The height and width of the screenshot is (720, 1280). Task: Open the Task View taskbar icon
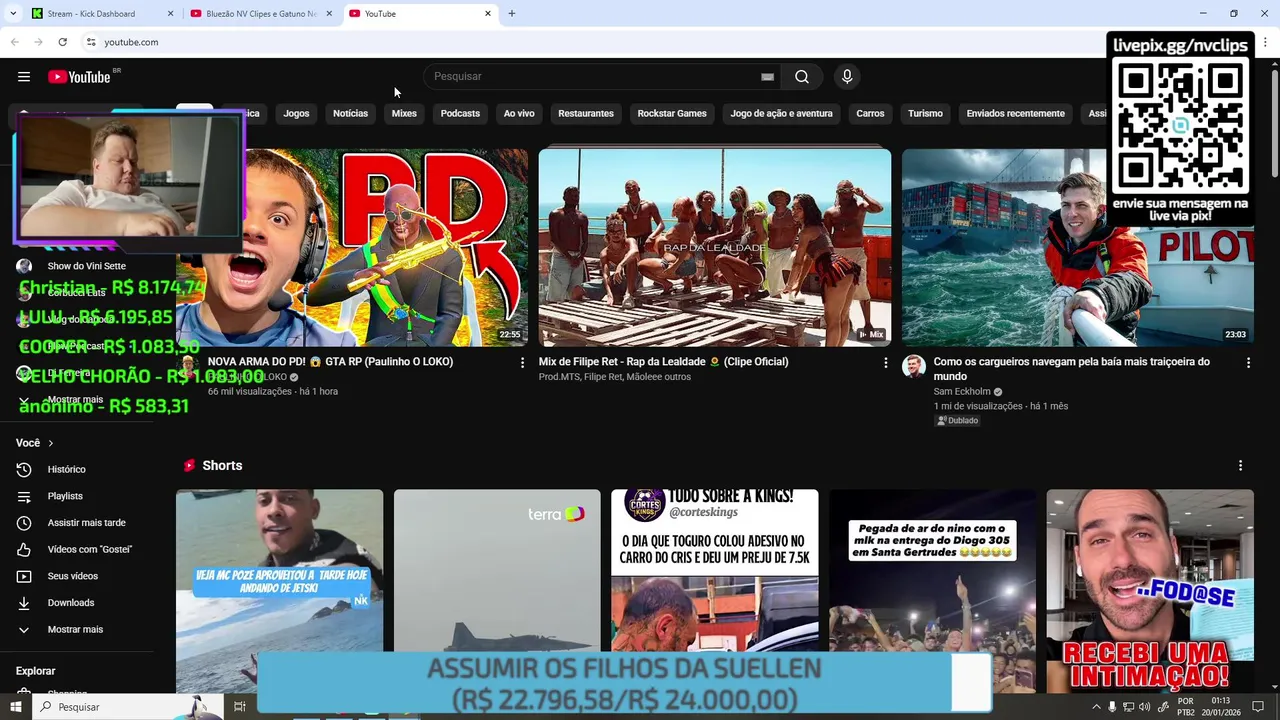point(240,707)
